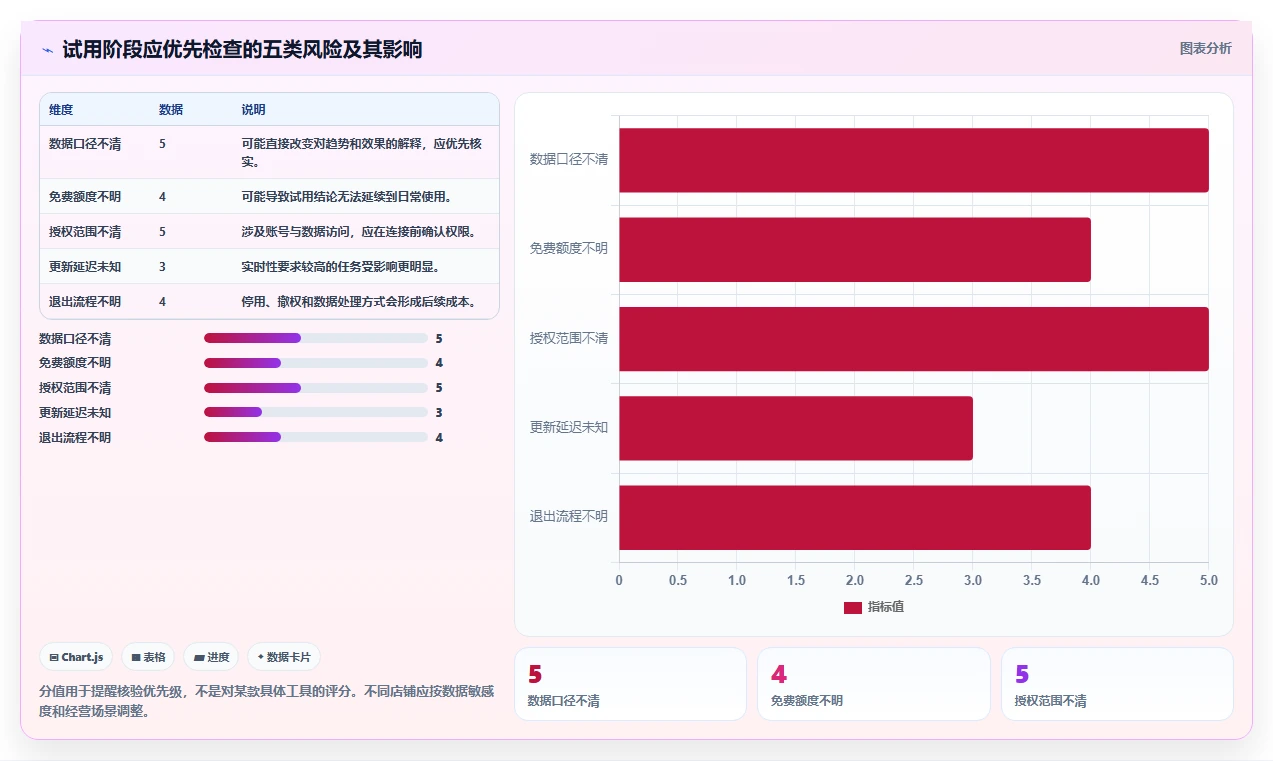The image size is (1273, 761).
Task: Click description '可能导致试用结论无法延续到日常使用。'
Action: pos(347,196)
